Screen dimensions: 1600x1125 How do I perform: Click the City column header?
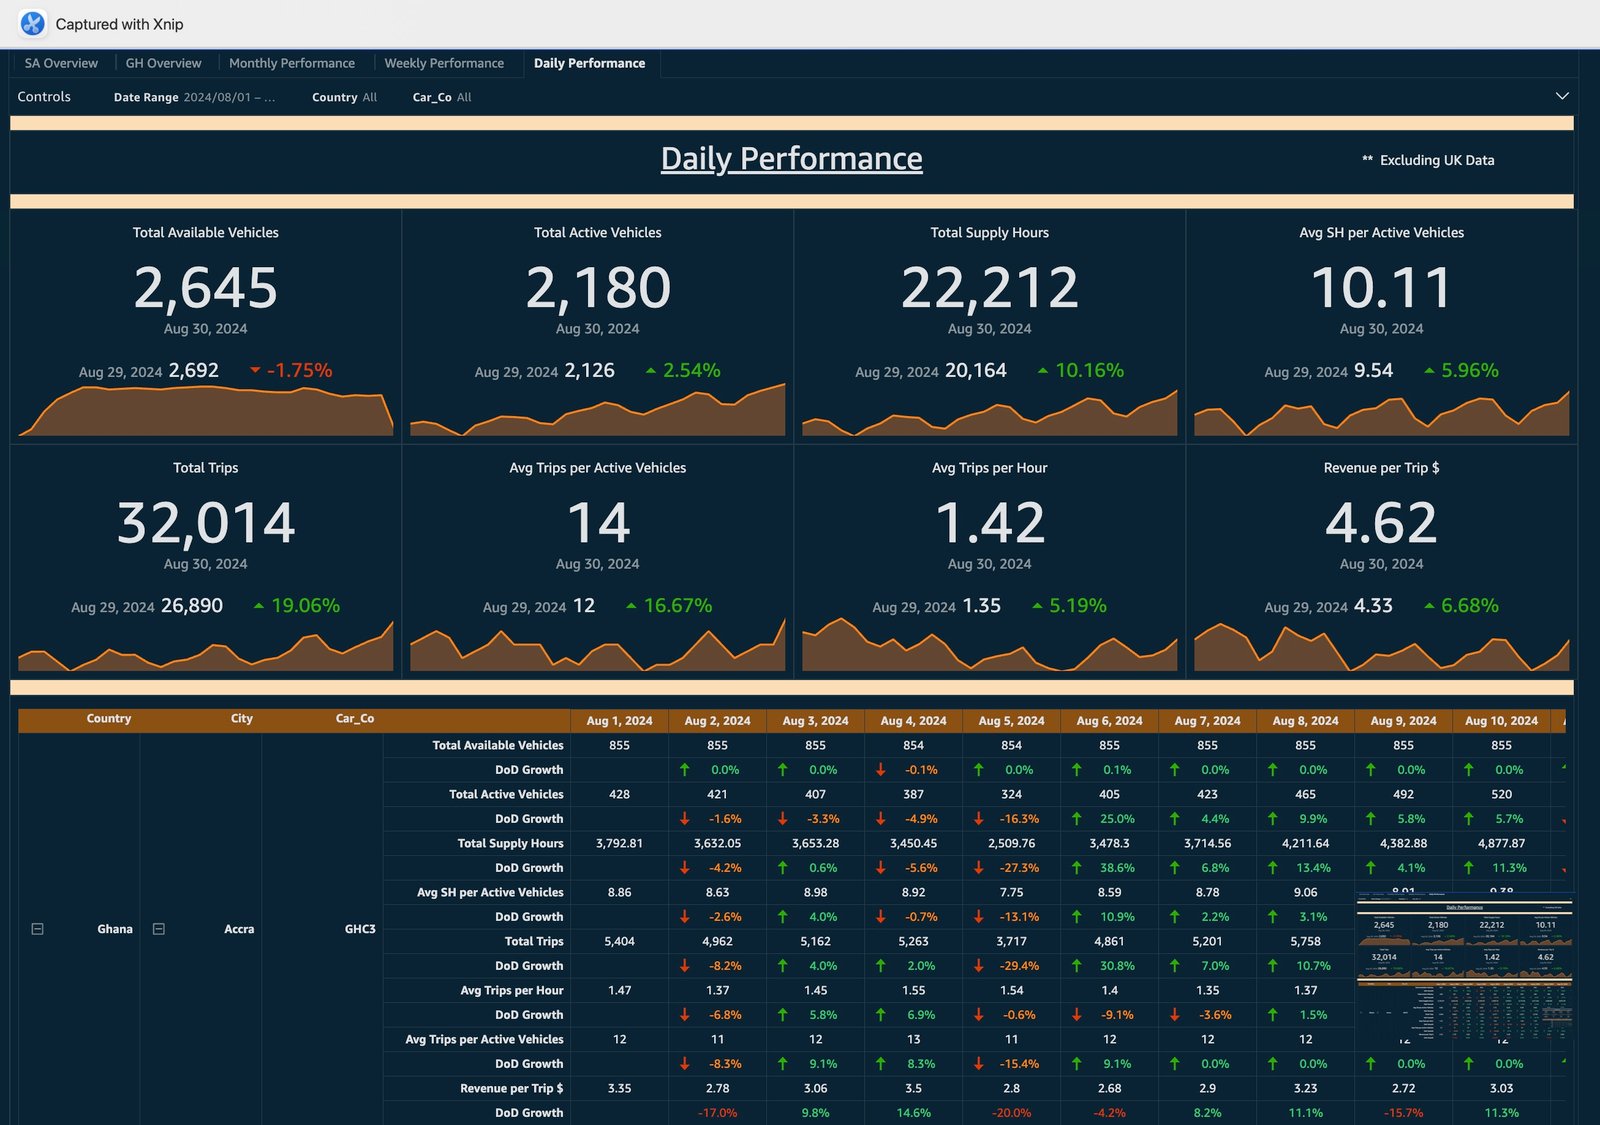pos(242,719)
